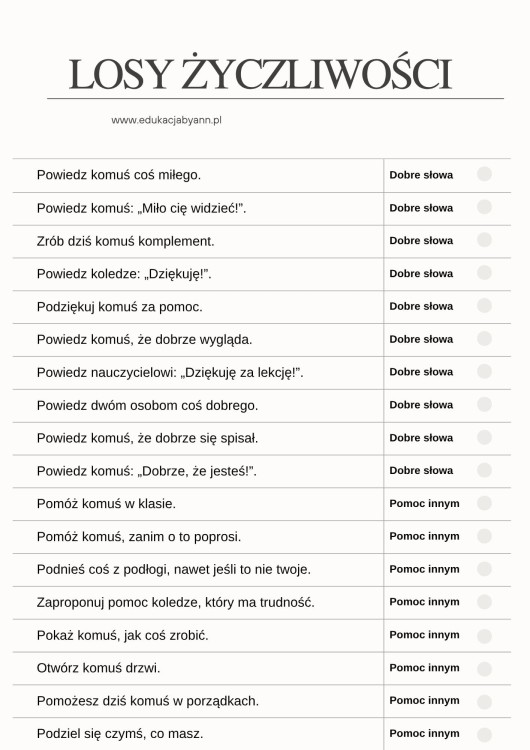Click 'Zaproponuj pomoc koledze, który ma trudność.'

[176, 602]
